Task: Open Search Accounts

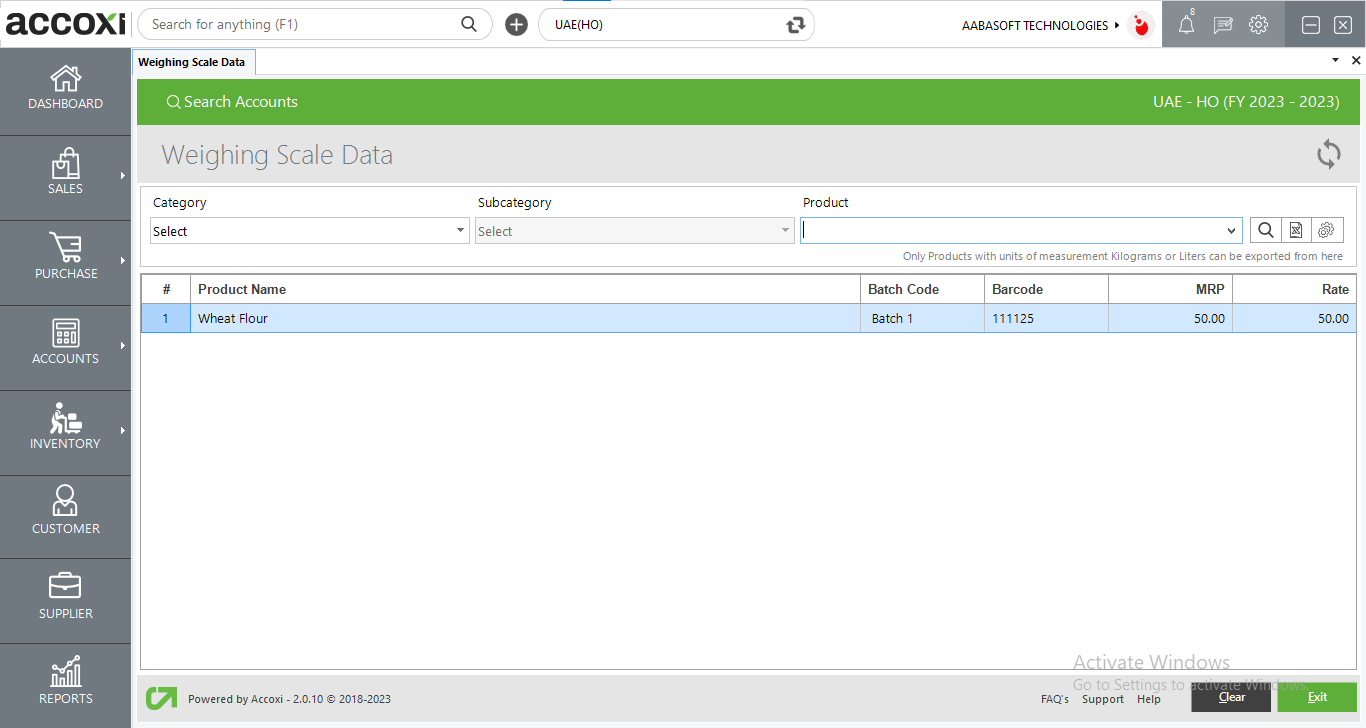Action: tap(232, 101)
